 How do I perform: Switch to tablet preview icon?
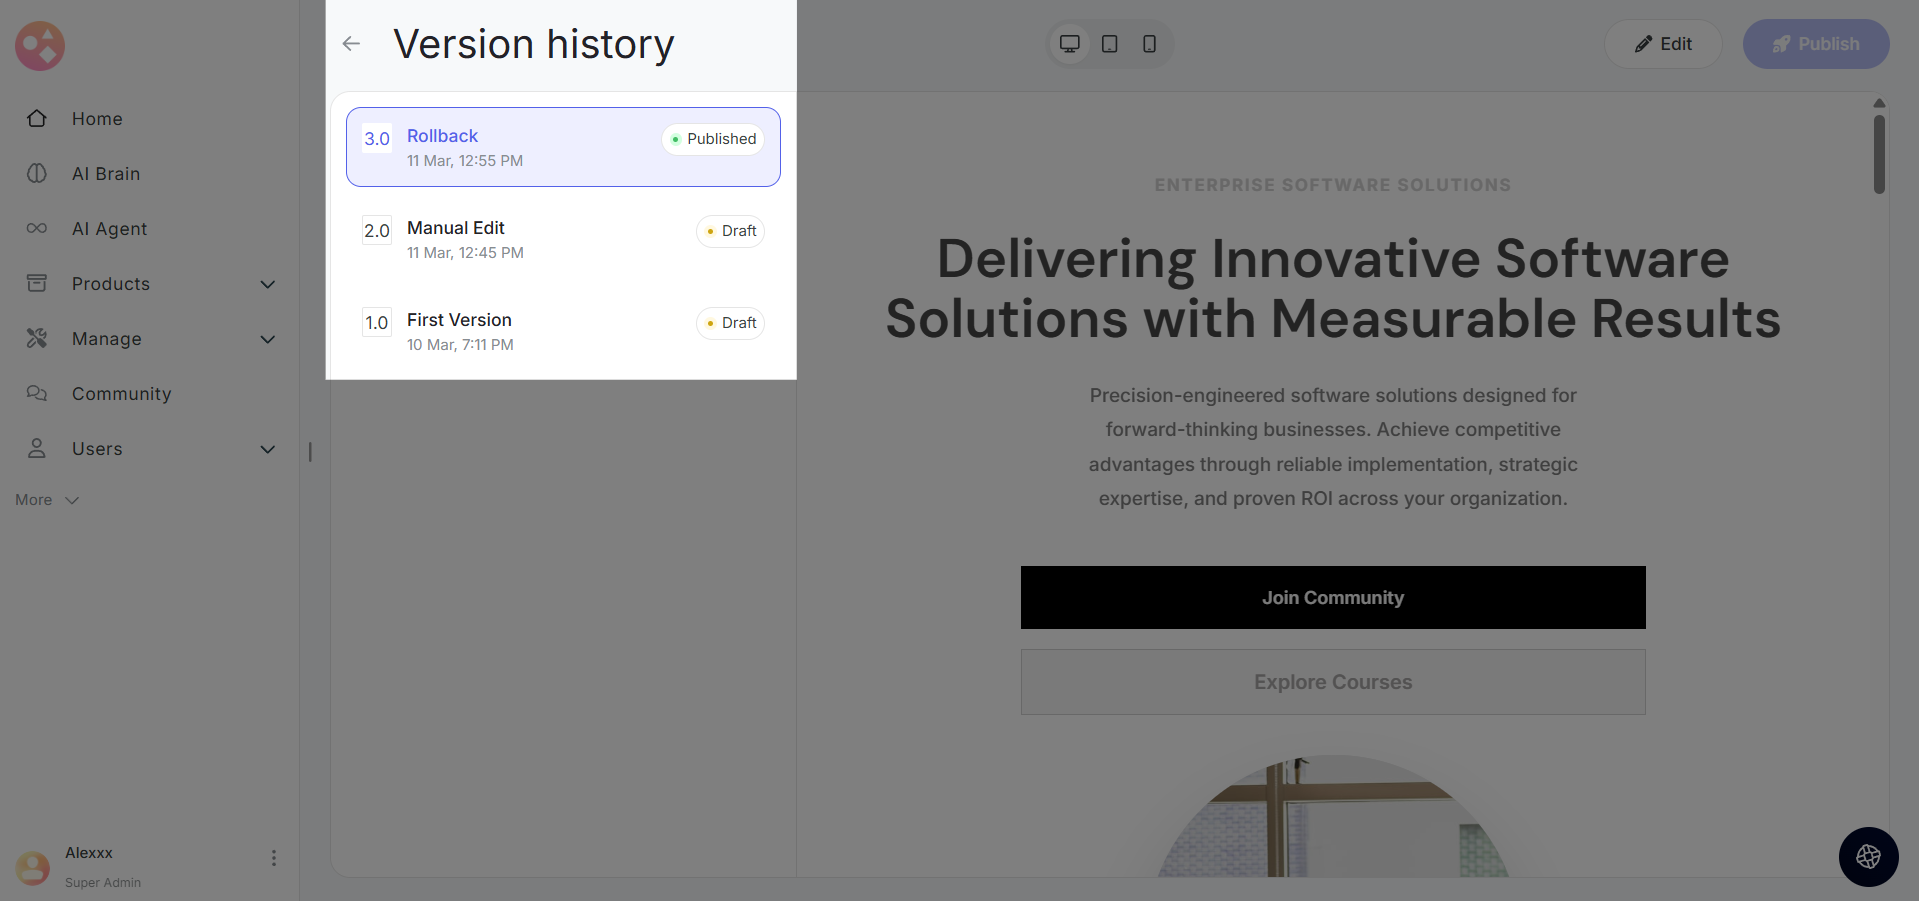[x=1110, y=44]
